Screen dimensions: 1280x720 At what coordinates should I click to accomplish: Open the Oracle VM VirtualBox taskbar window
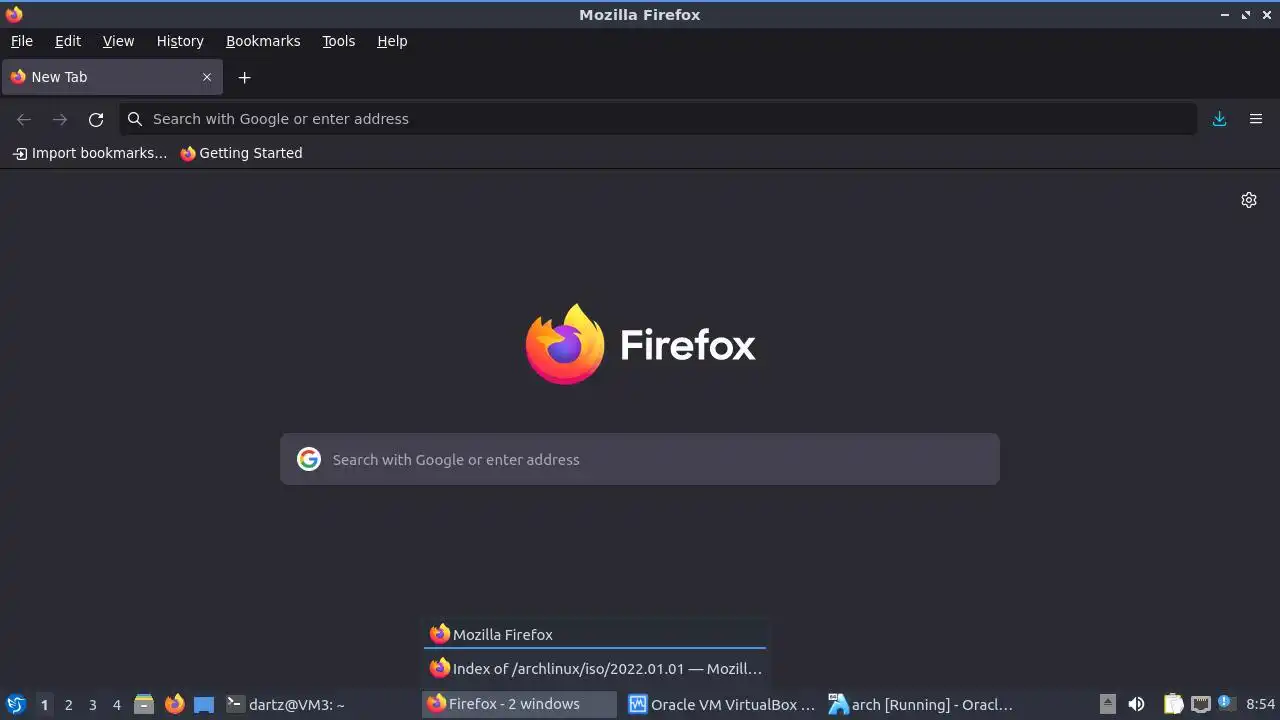tap(721, 704)
